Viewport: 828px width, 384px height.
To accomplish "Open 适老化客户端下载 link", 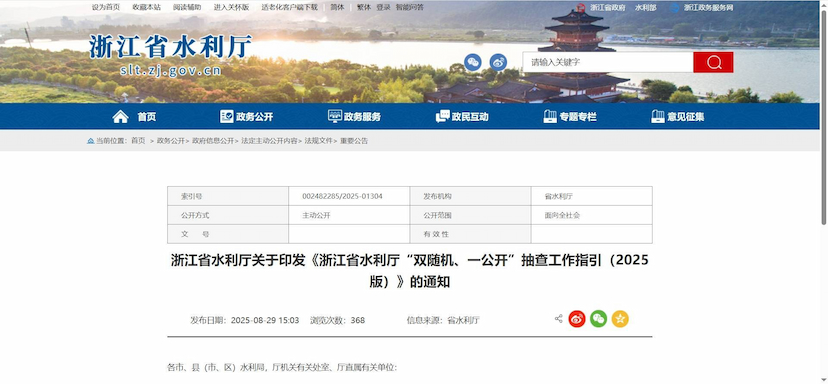I will coord(289,7).
